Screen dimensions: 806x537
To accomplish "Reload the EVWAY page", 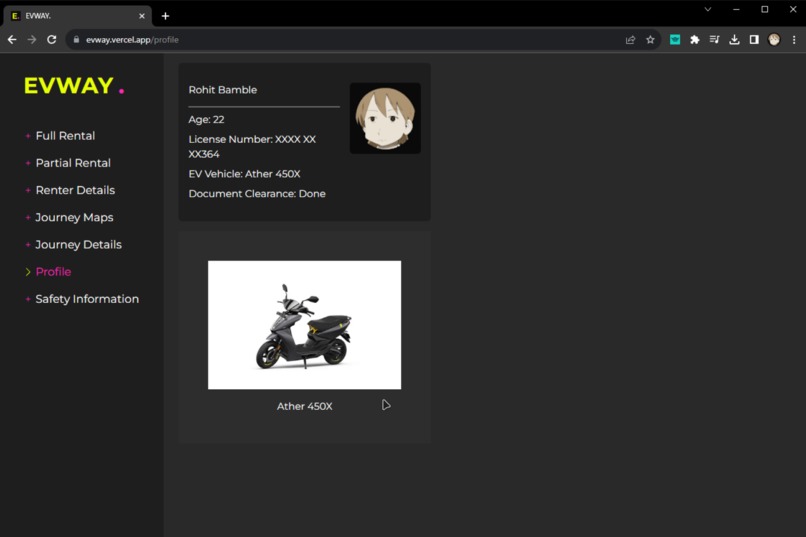I will click(x=51, y=40).
